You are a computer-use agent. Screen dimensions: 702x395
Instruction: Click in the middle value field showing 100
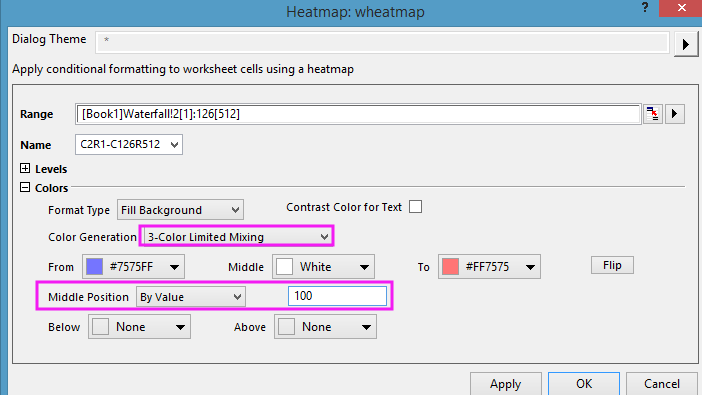[x=338, y=296]
